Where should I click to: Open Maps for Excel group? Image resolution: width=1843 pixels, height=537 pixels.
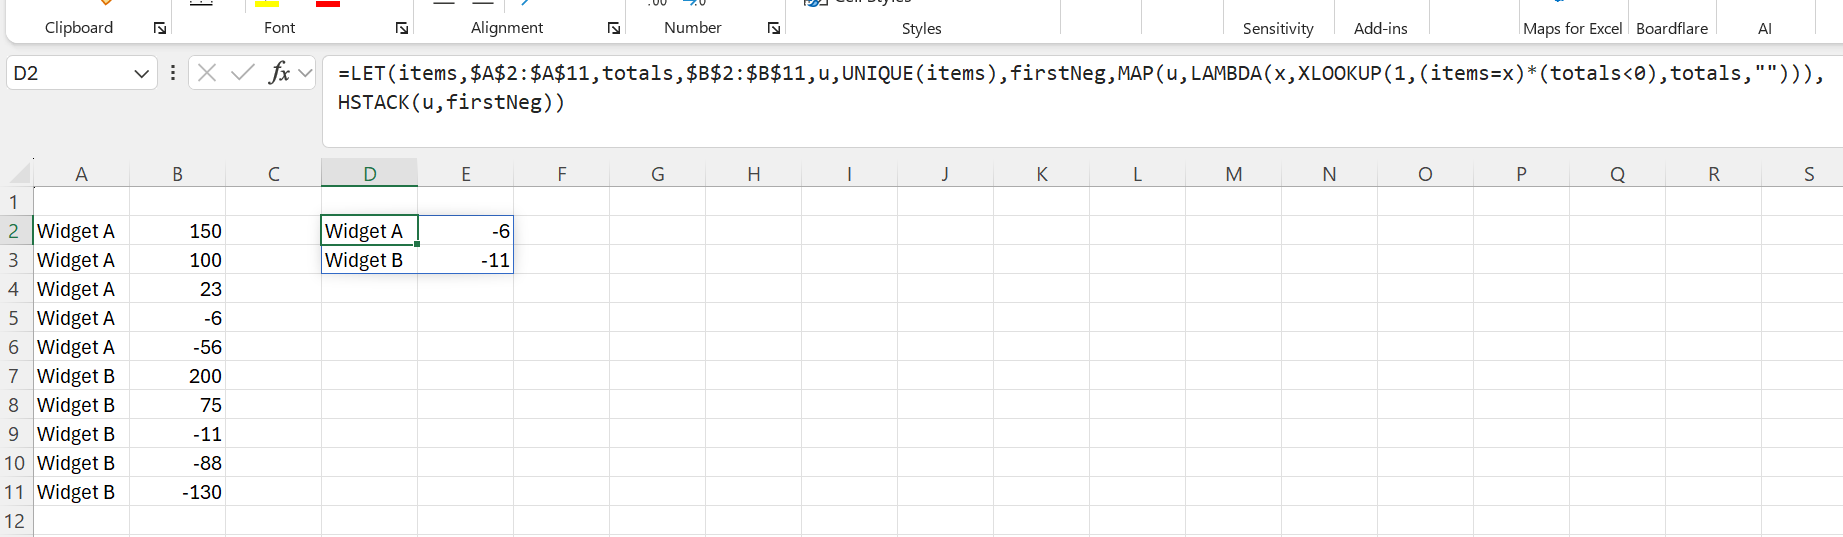pos(1572,28)
